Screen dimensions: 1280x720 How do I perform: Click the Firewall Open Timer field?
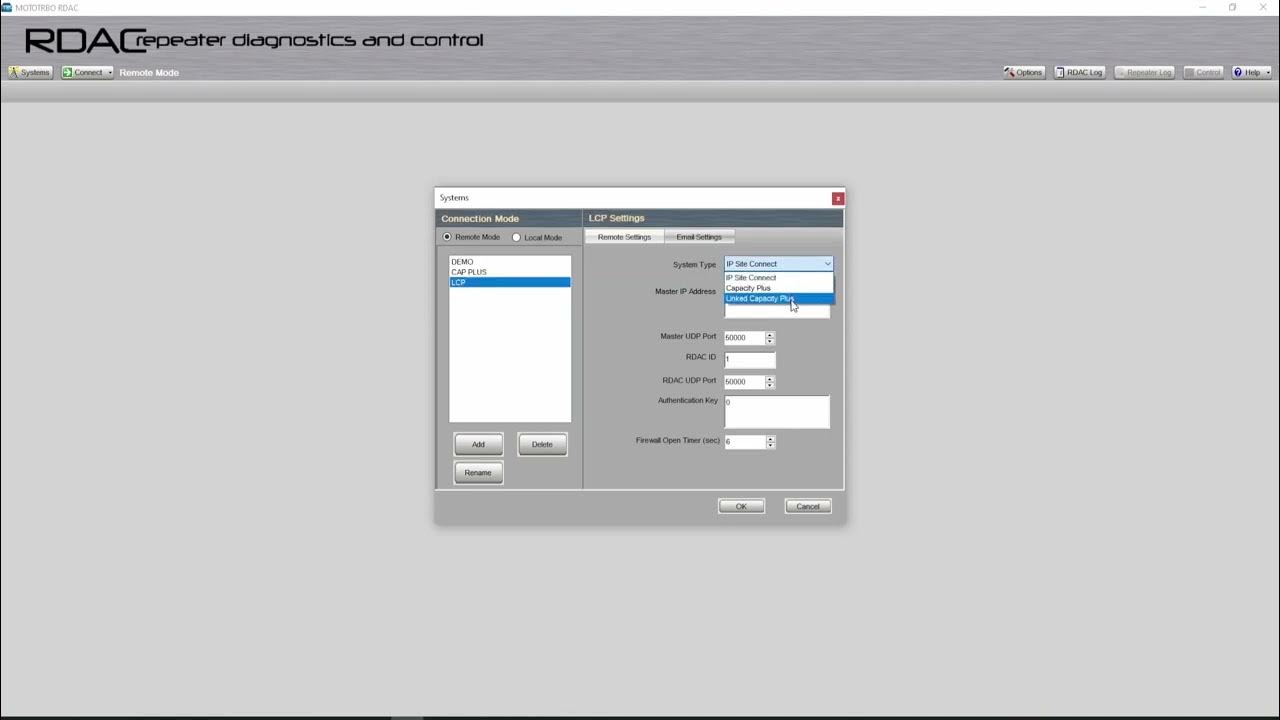point(744,442)
